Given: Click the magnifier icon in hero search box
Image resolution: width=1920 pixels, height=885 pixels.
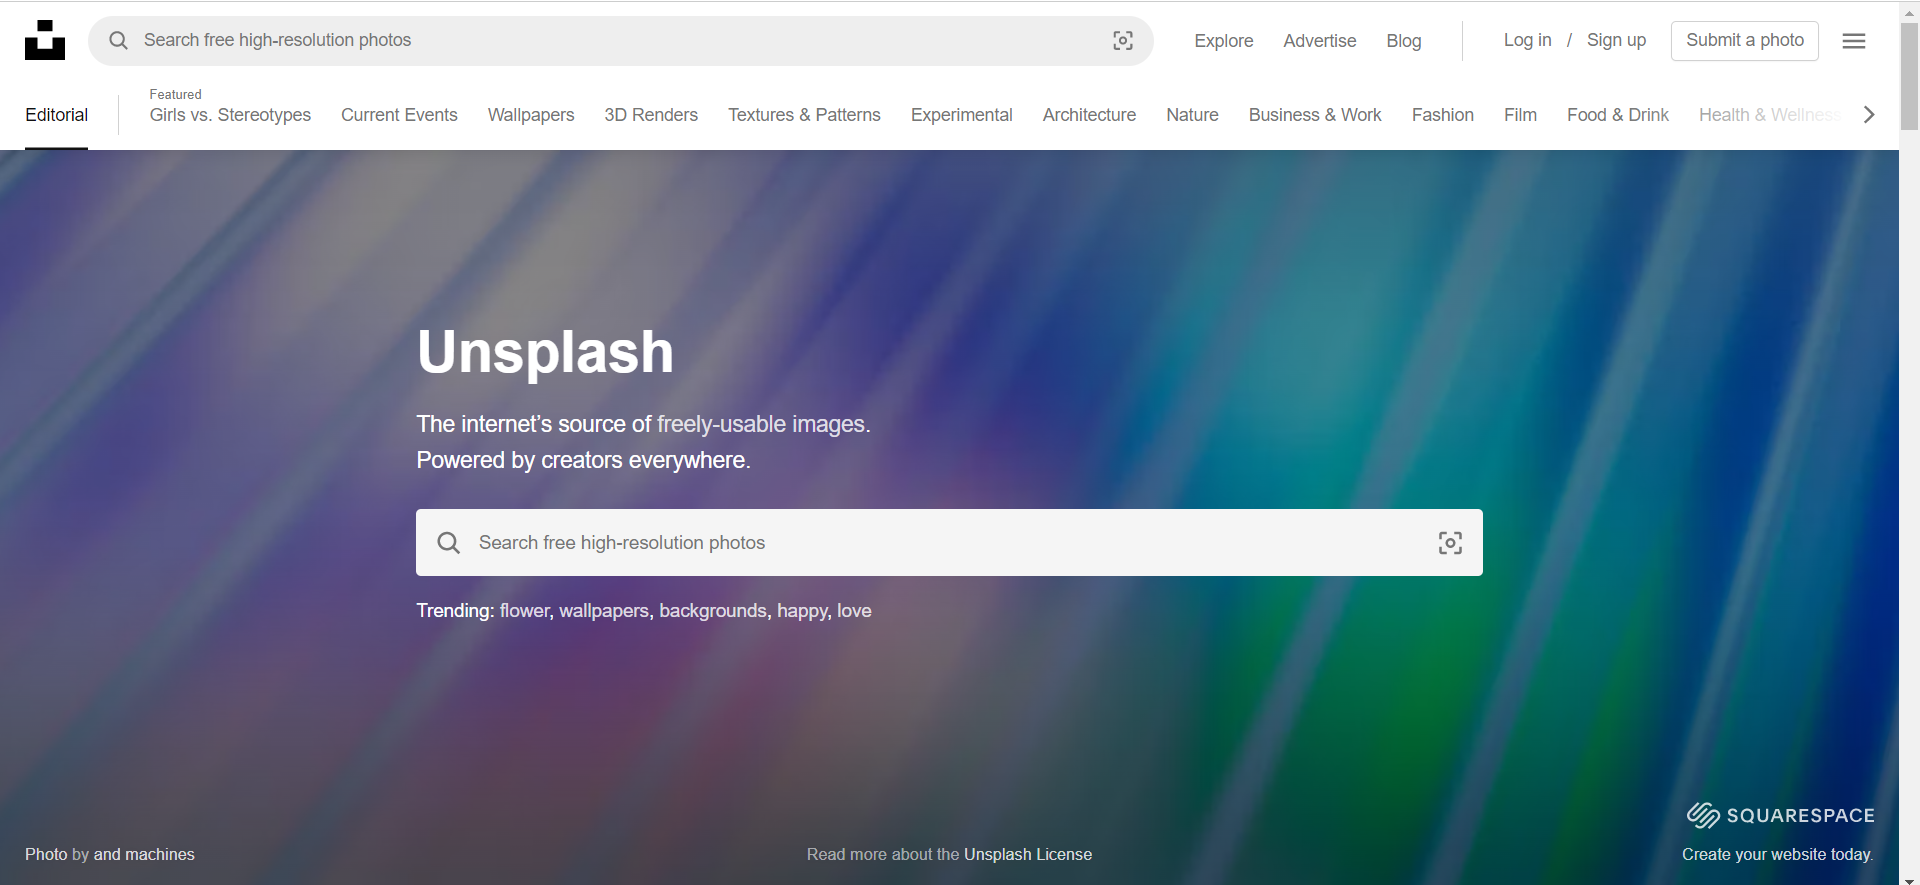Looking at the screenshot, I should tap(449, 543).
